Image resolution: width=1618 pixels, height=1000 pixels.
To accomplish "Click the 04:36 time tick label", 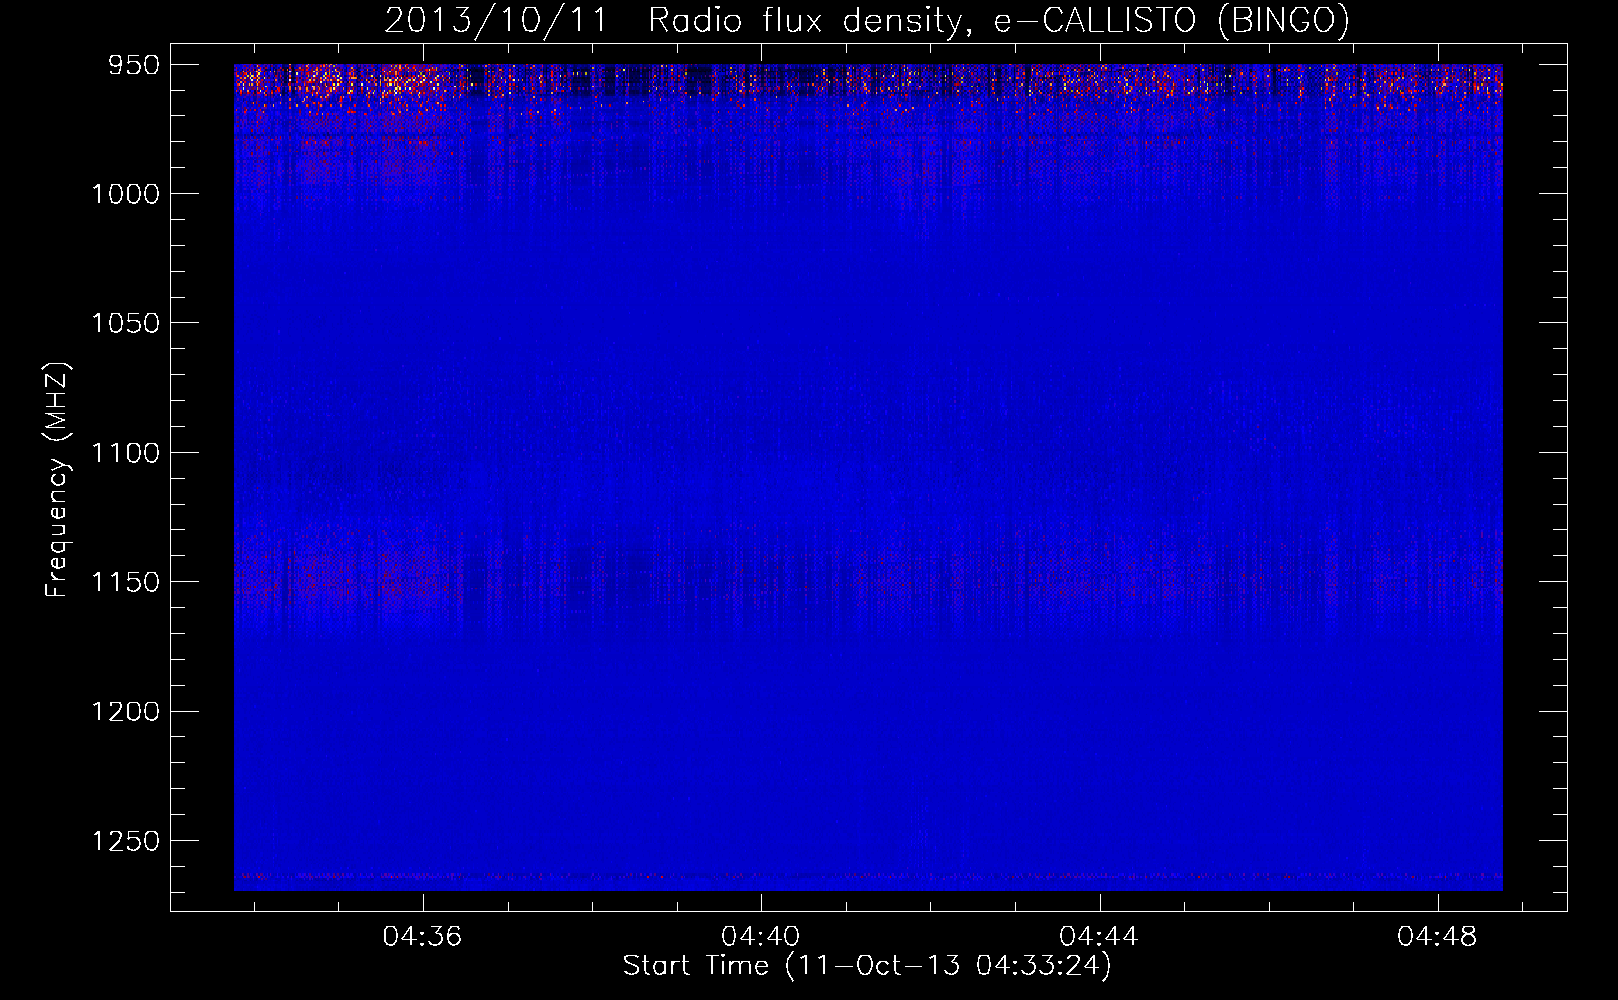I will (x=422, y=937).
